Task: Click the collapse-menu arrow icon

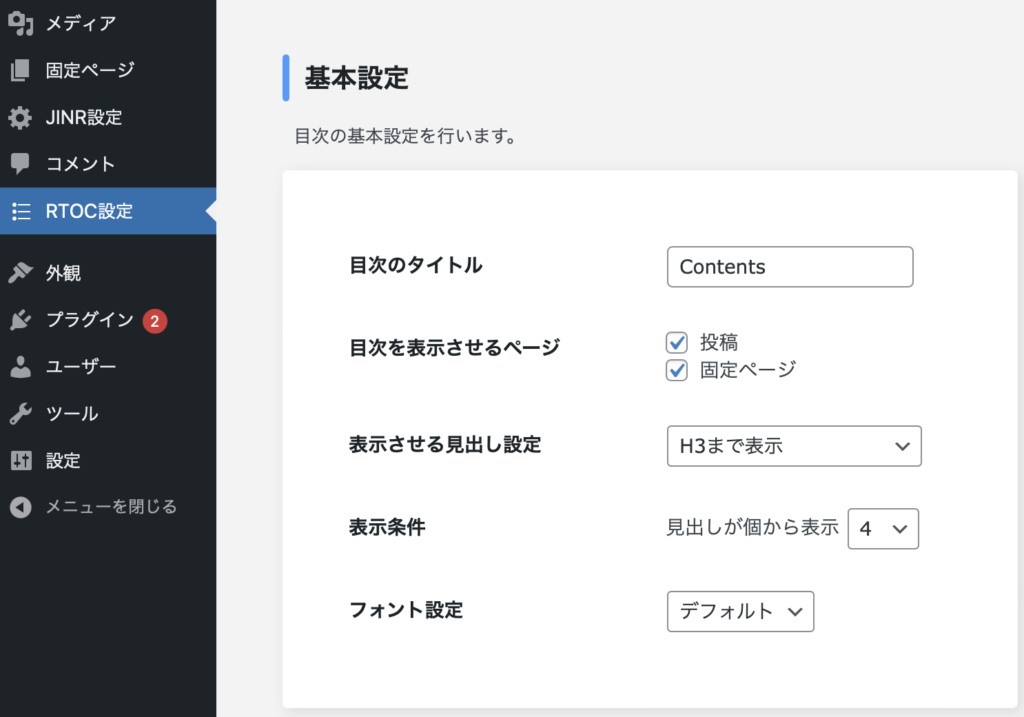Action: pyautogui.click(x=20, y=507)
